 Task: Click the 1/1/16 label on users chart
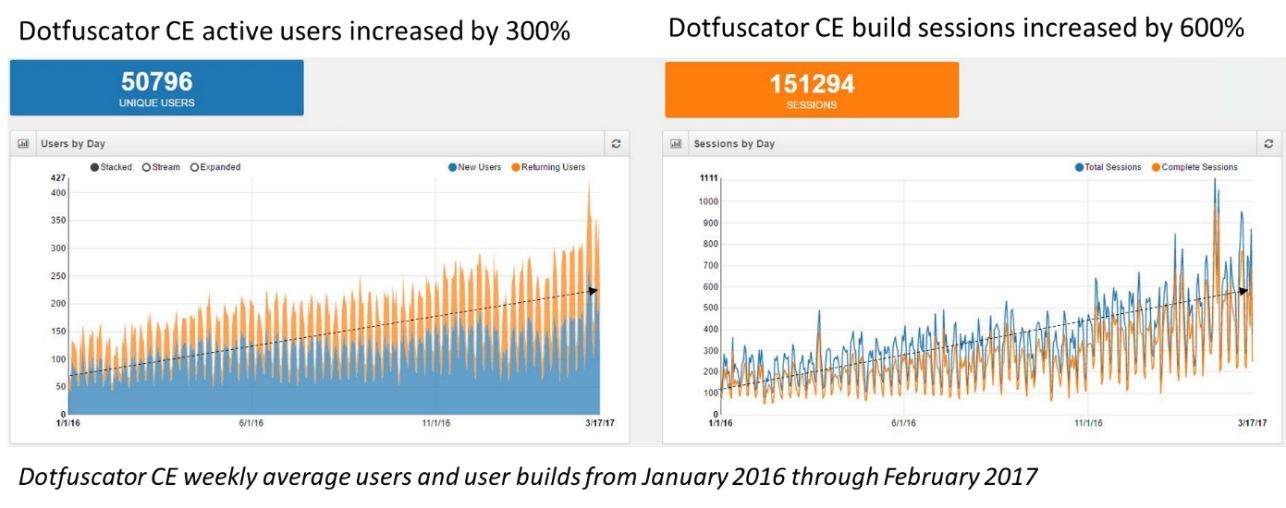(66, 422)
